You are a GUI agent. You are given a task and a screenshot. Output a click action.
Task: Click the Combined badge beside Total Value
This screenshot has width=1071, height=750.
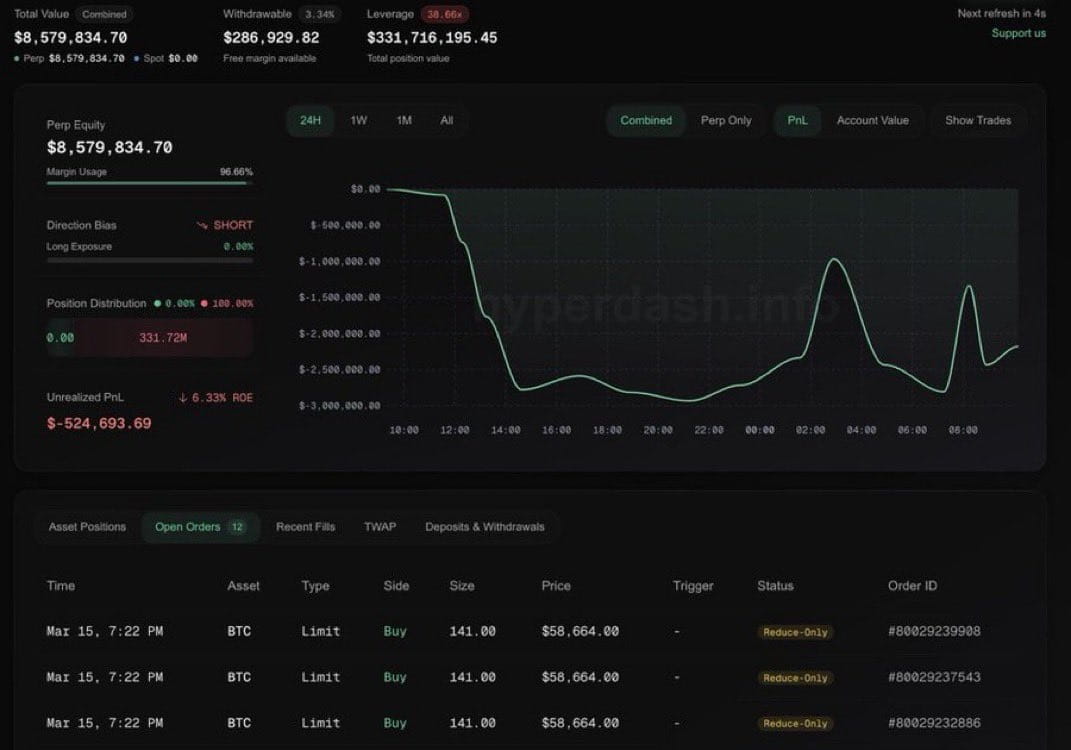[105, 14]
